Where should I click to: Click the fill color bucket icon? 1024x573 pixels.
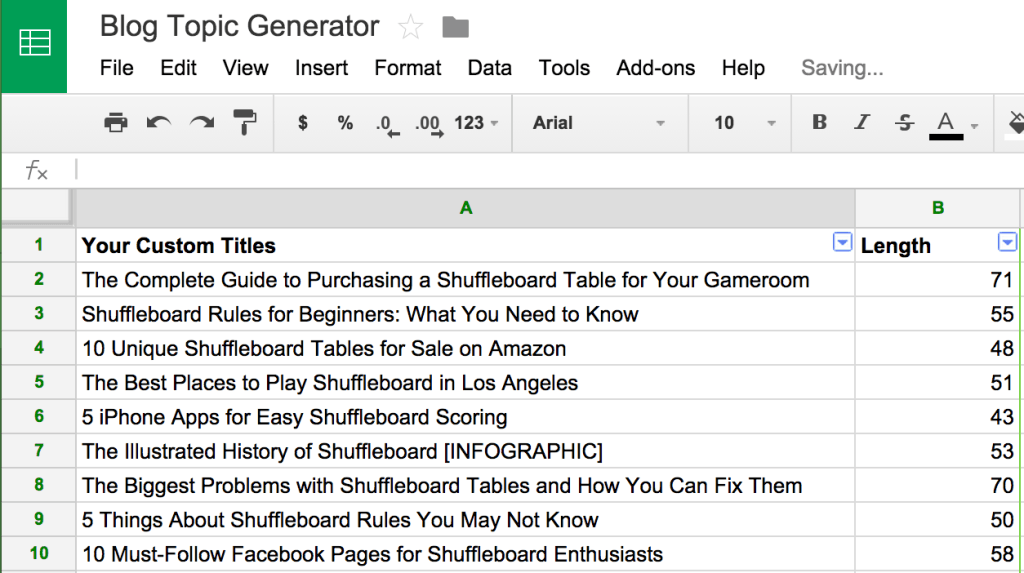(x=1016, y=124)
